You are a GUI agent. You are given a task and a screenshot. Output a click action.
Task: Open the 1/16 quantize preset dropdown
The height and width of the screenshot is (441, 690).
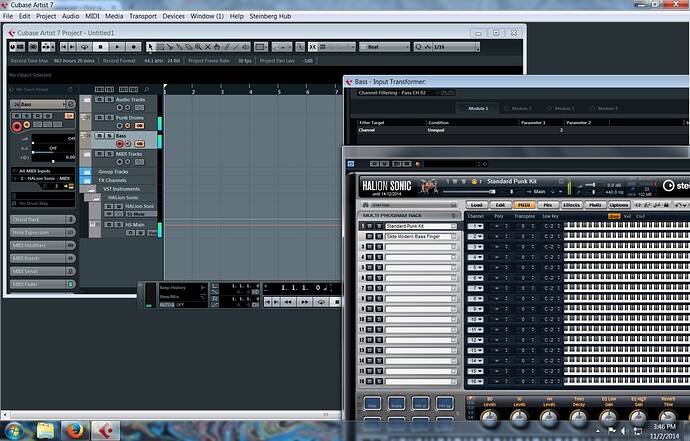point(455,47)
